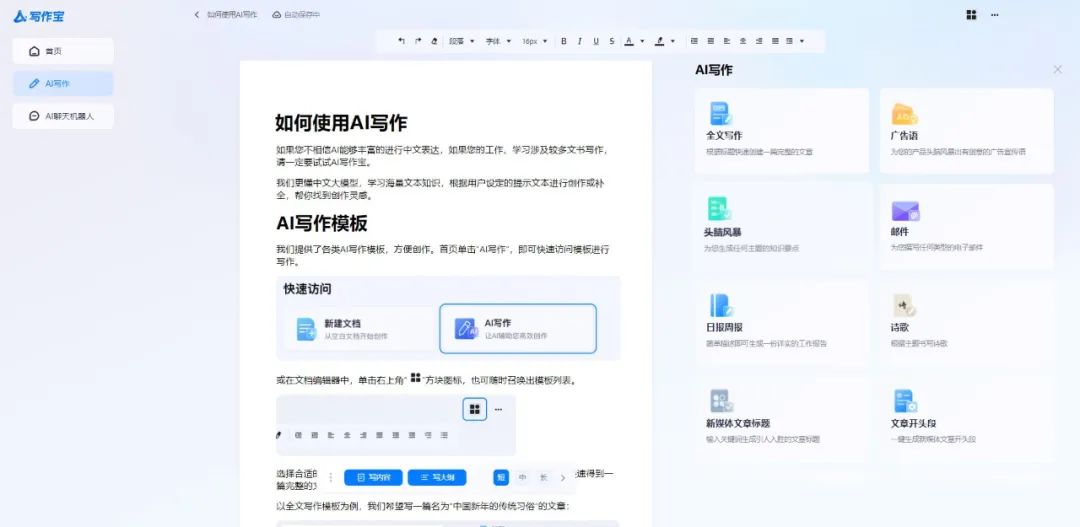The image size is (1080, 527).
Task: Click the clear formatting eraser icon
Action: pos(434,41)
